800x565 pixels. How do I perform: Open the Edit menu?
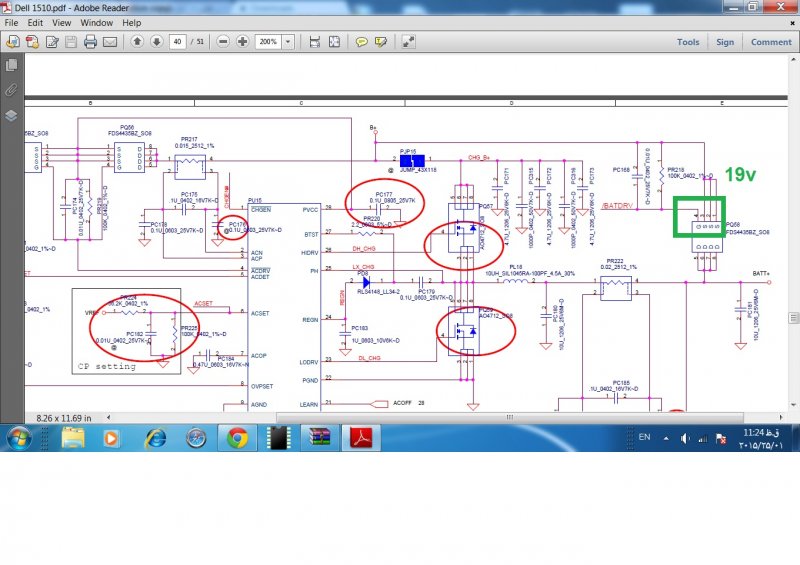coord(35,23)
